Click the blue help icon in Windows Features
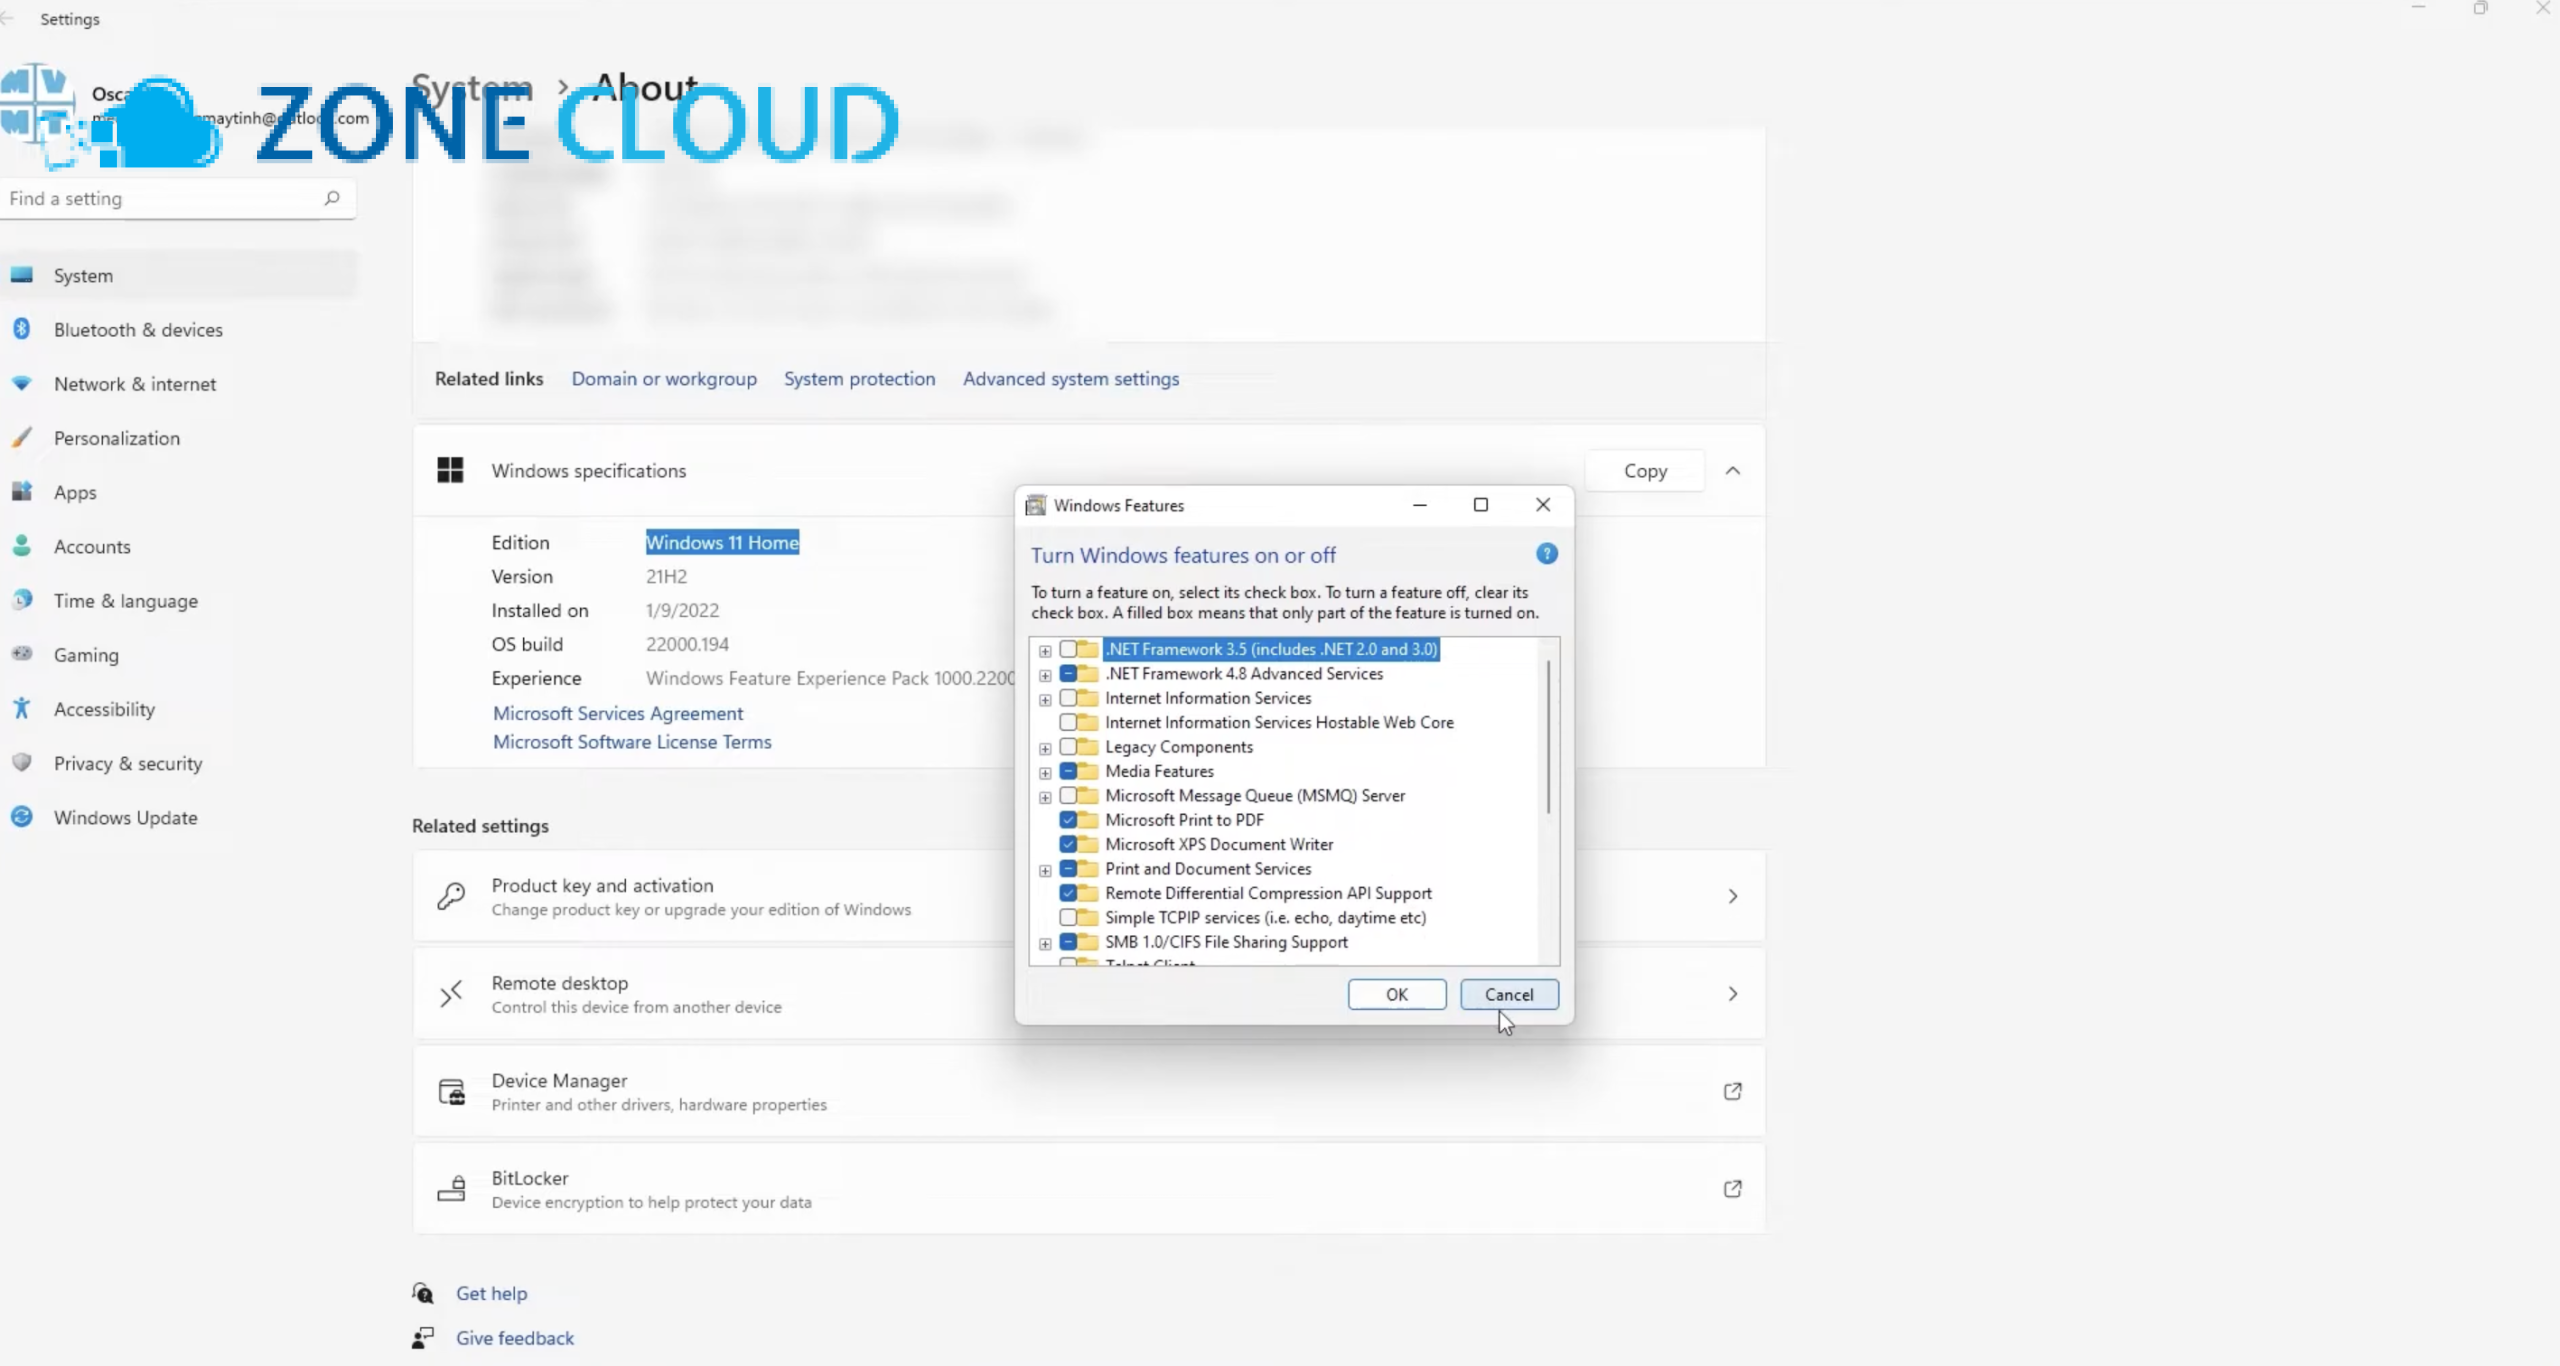Screen dimensions: 2560x1366 click(x=1546, y=554)
